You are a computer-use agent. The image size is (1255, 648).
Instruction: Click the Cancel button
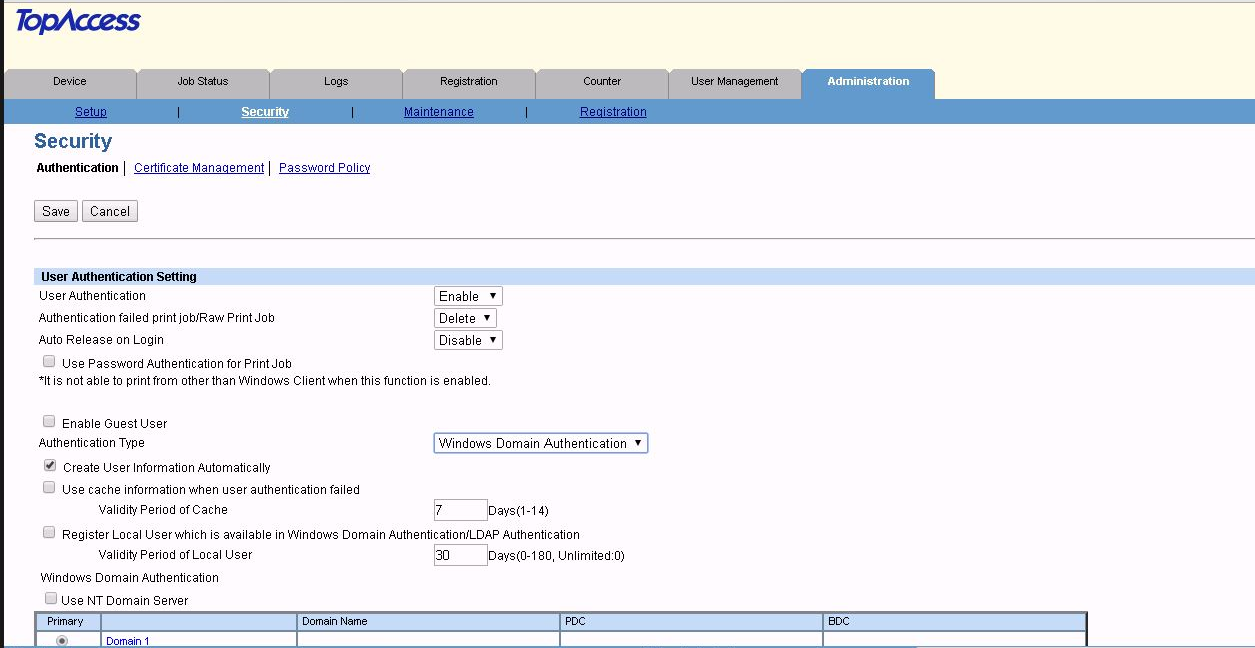(x=110, y=211)
